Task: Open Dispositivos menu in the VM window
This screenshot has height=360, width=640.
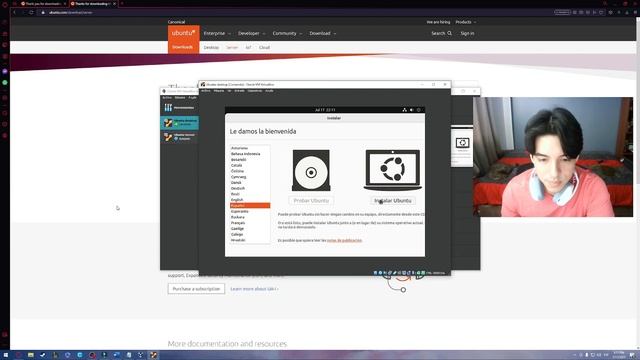Action: click(255, 91)
